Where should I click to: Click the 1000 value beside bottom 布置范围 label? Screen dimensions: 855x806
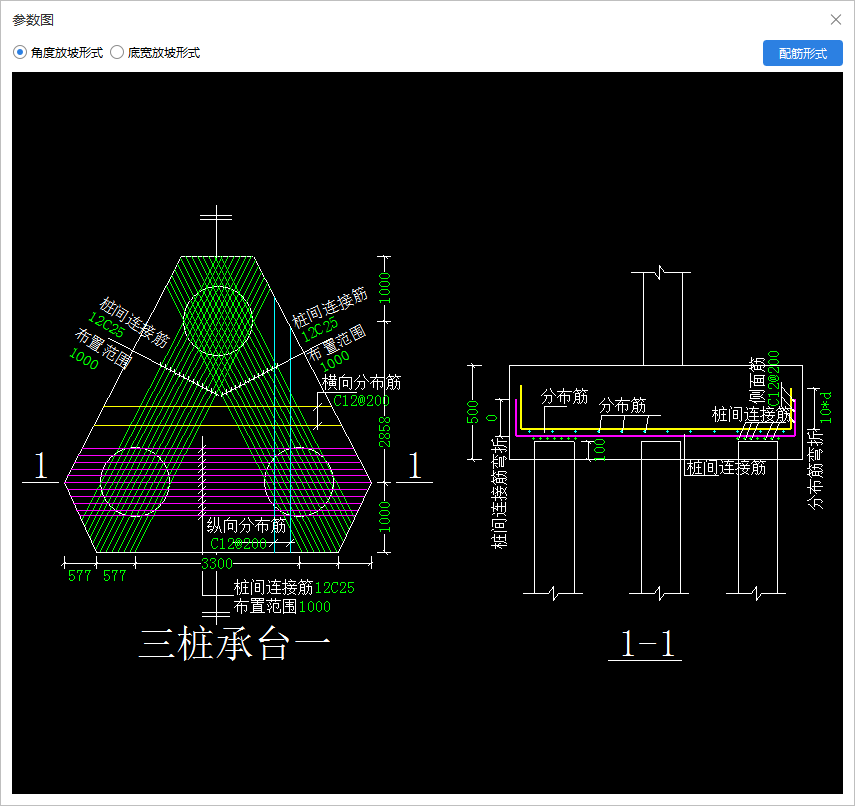point(315,607)
